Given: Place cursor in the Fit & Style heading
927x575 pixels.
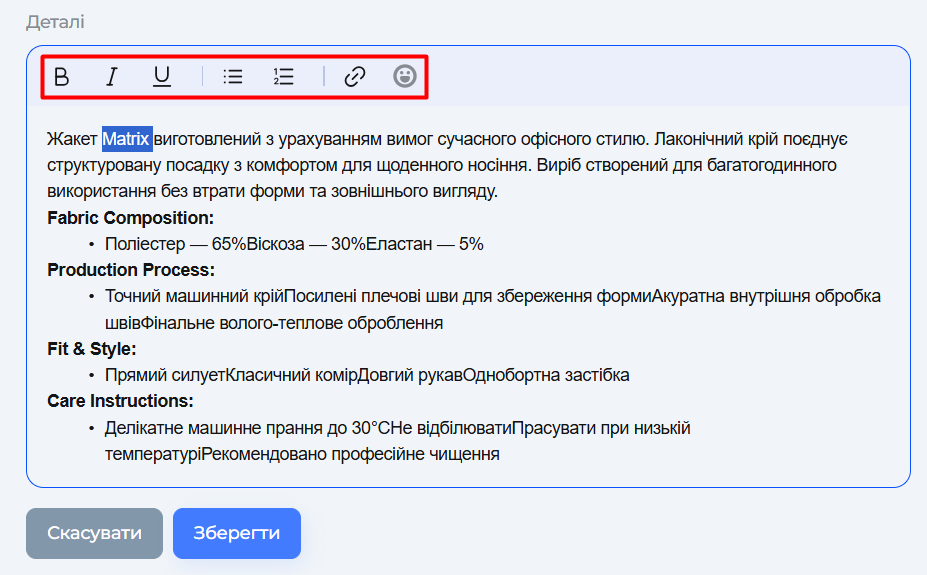Looking at the screenshot, I should pyautogui.click(x=92, y=349).
